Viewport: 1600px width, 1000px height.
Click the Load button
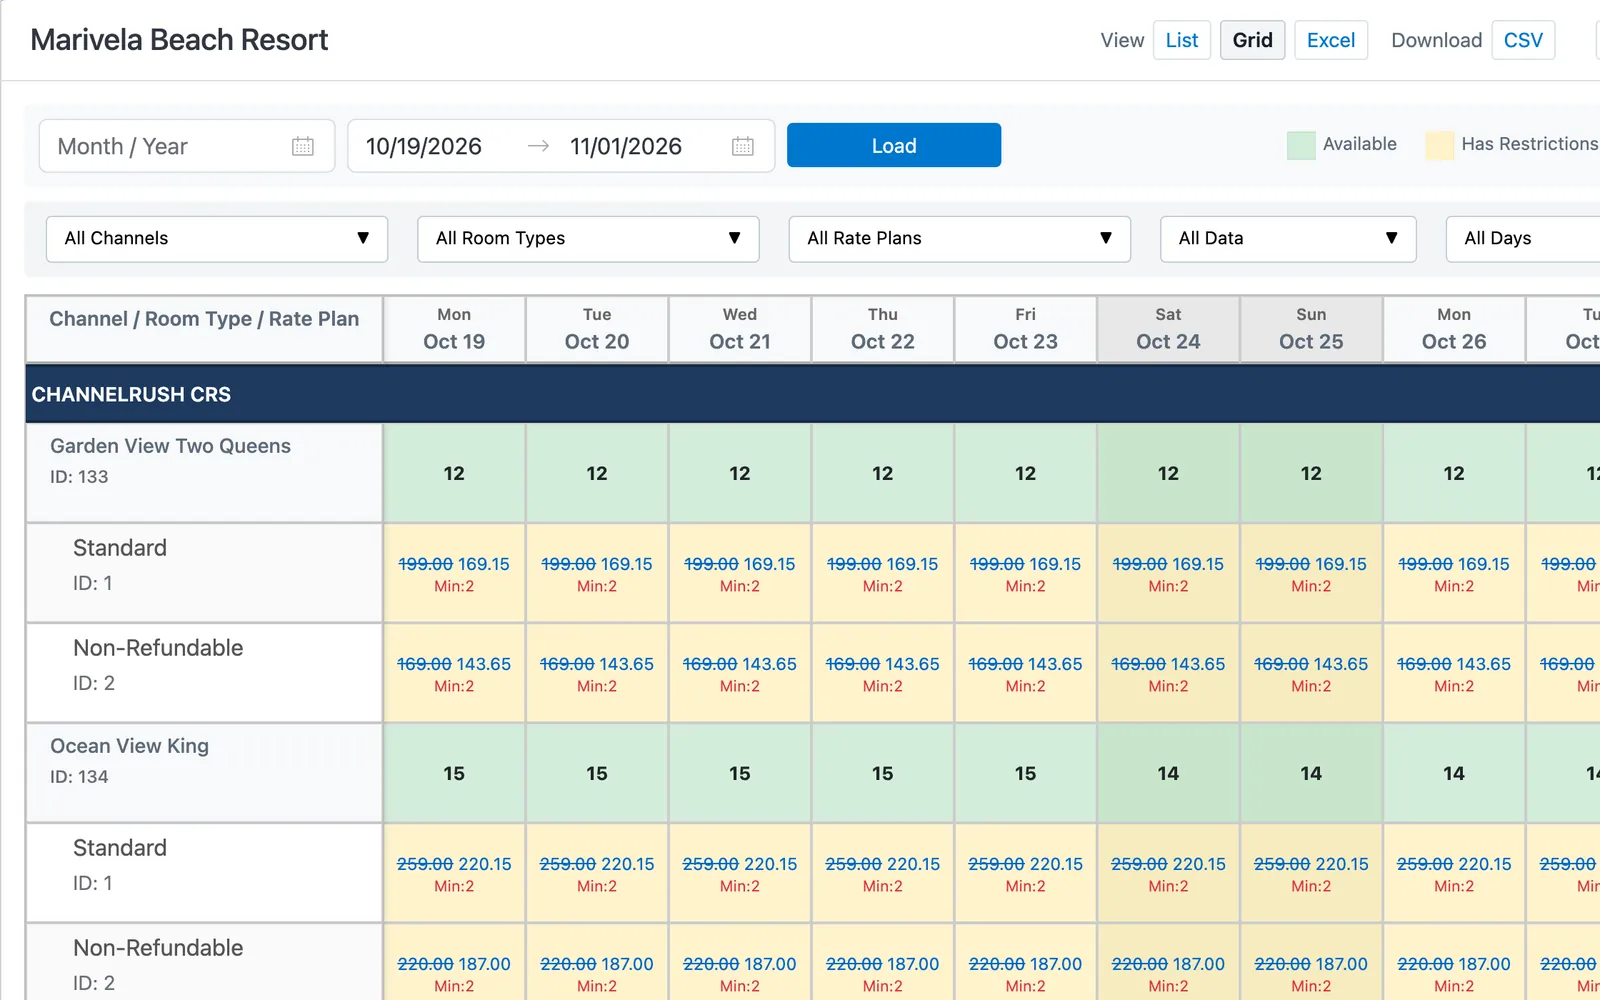[x=894, y=145]
